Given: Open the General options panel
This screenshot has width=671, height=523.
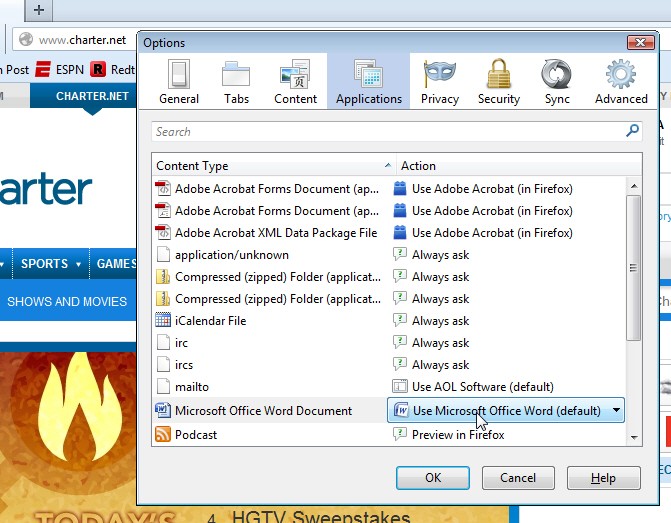Looking at the screenshot, I should (179, 81).
